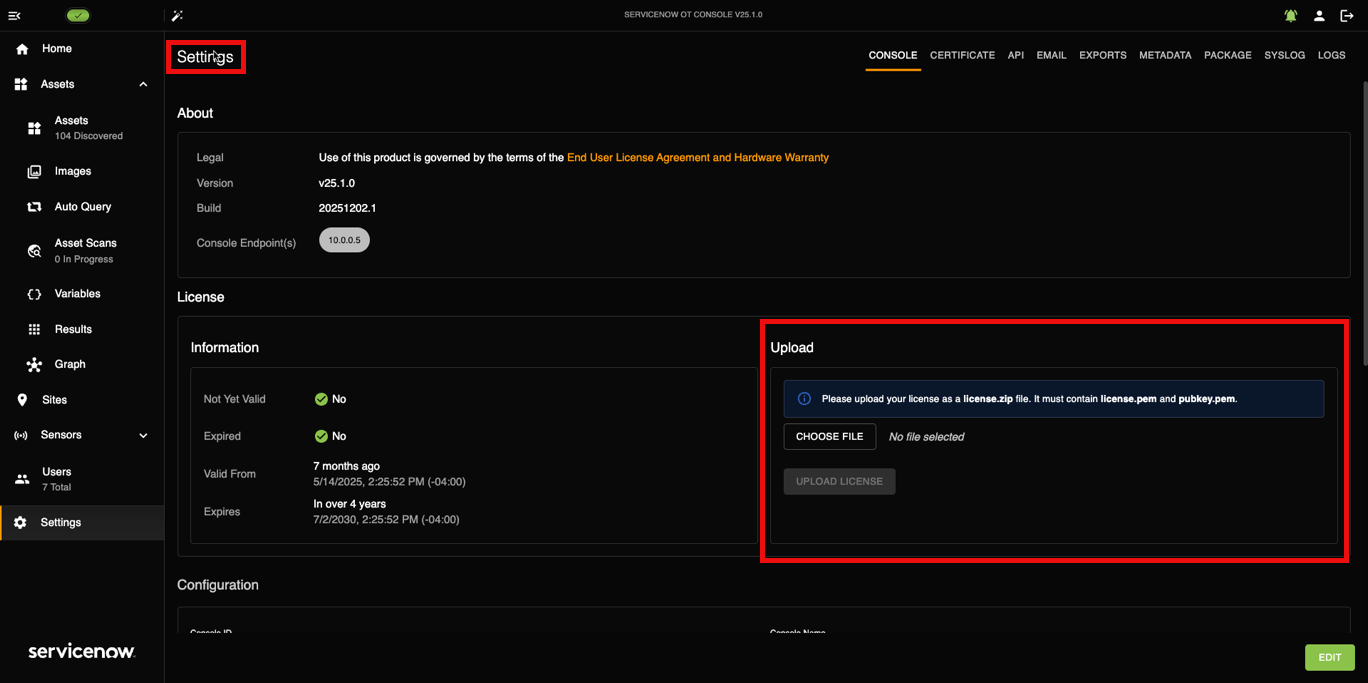The height and width of the screenshot is (683, 1368).
Task: Switch to the EXPORTS tab
Action: click(1103, 56)
